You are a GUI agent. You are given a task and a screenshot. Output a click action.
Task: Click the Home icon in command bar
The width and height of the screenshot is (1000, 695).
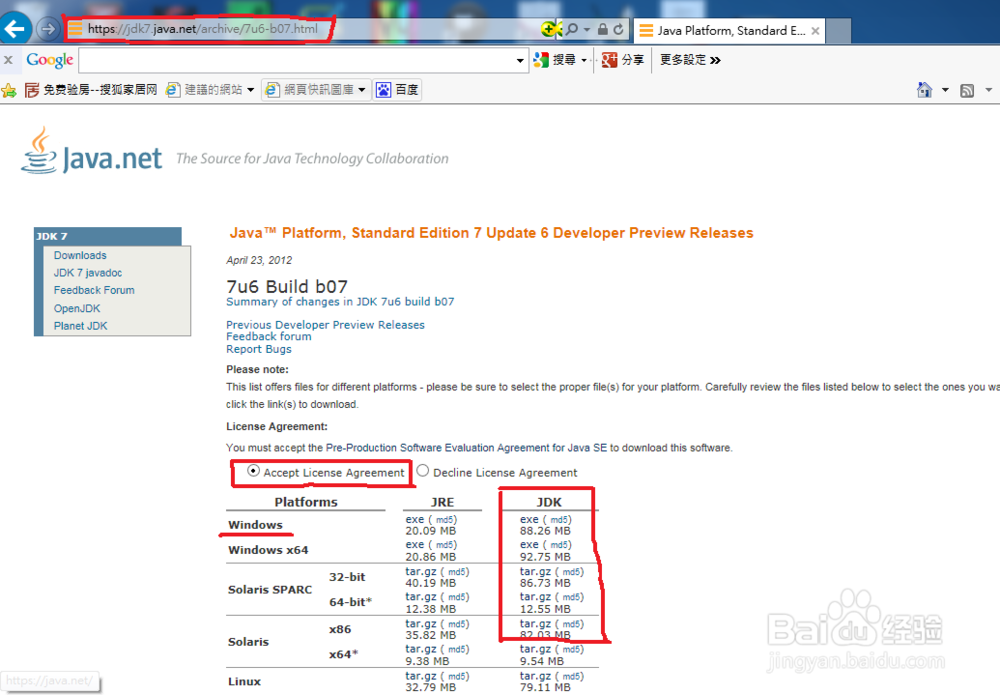pos(924,90)
